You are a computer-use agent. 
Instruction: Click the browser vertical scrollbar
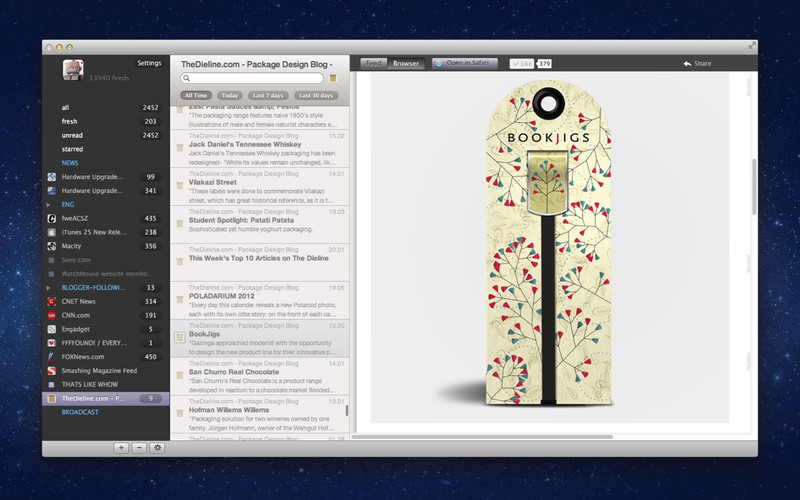pos(754,186)
